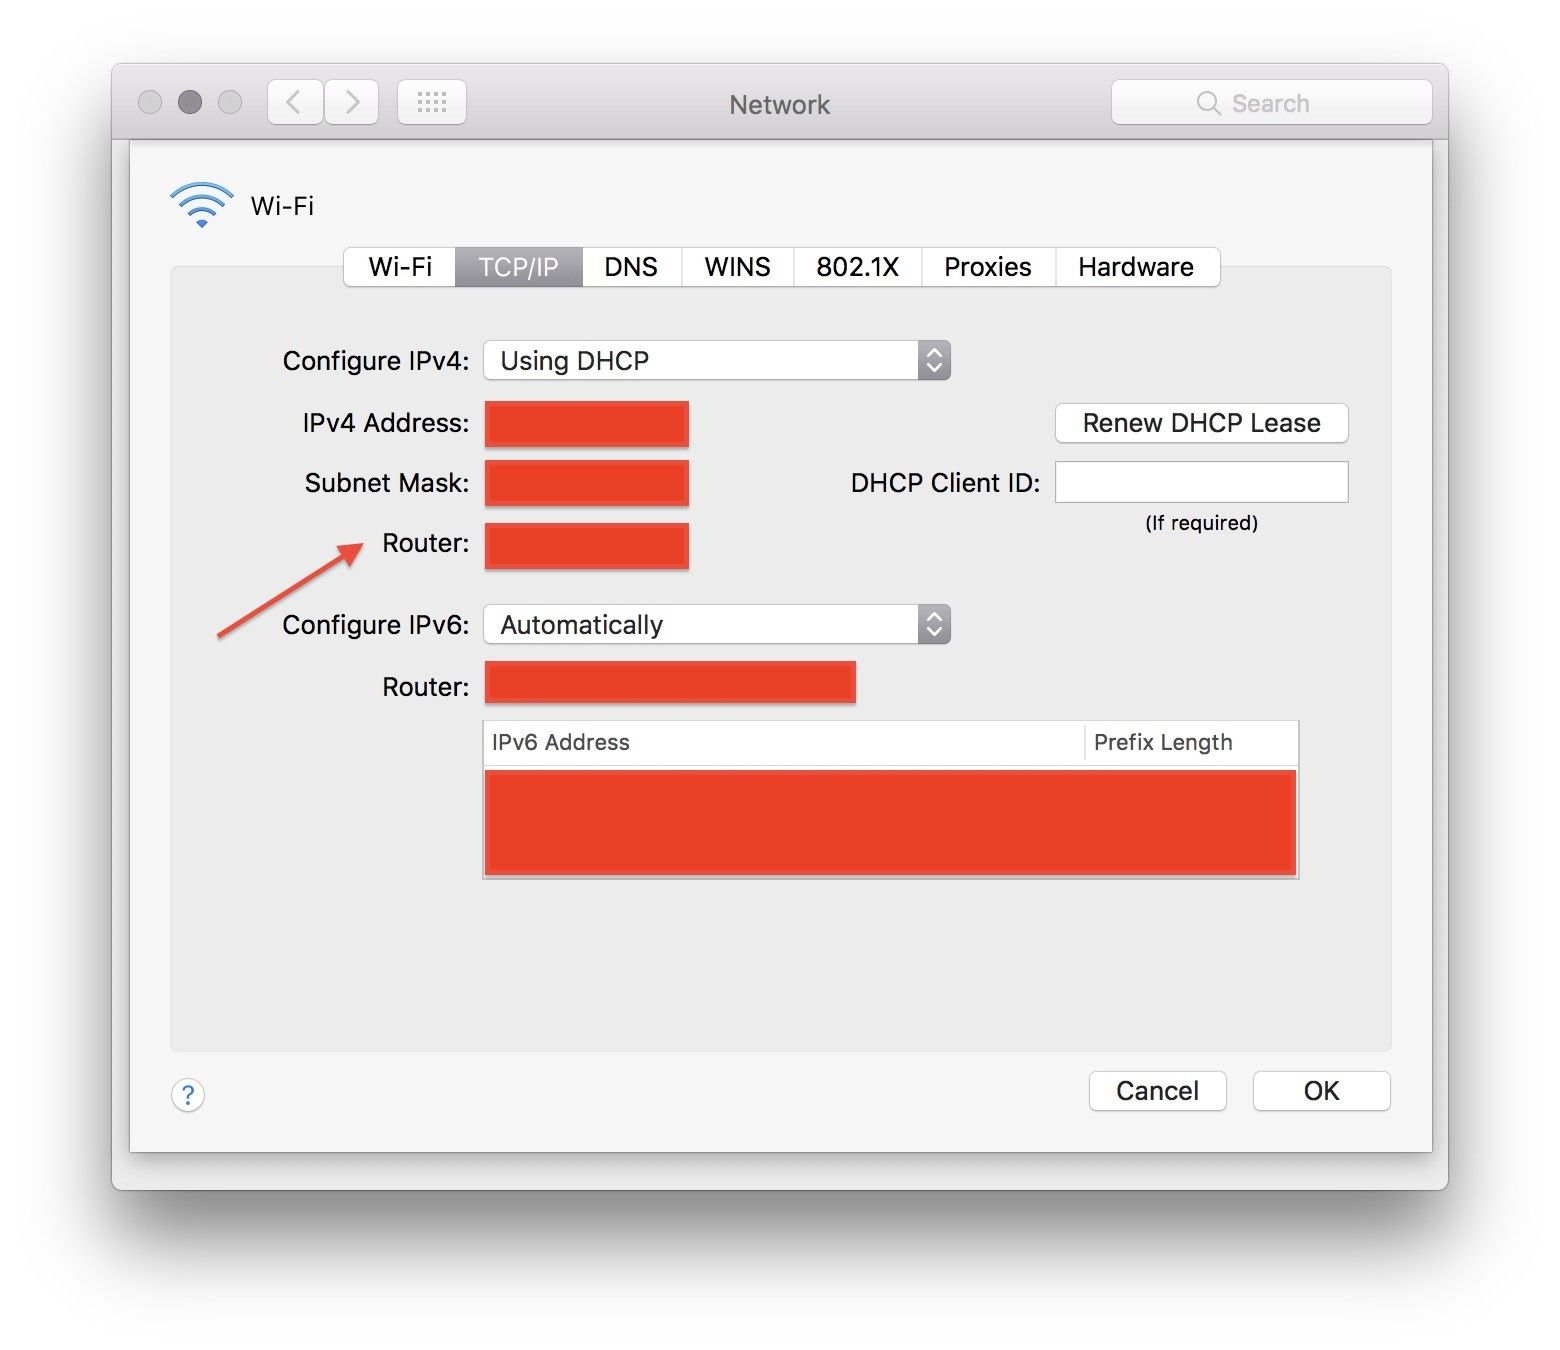Open the WINS tab
The height and width of the screenshot is (1350, 1560).
[737, 267]
